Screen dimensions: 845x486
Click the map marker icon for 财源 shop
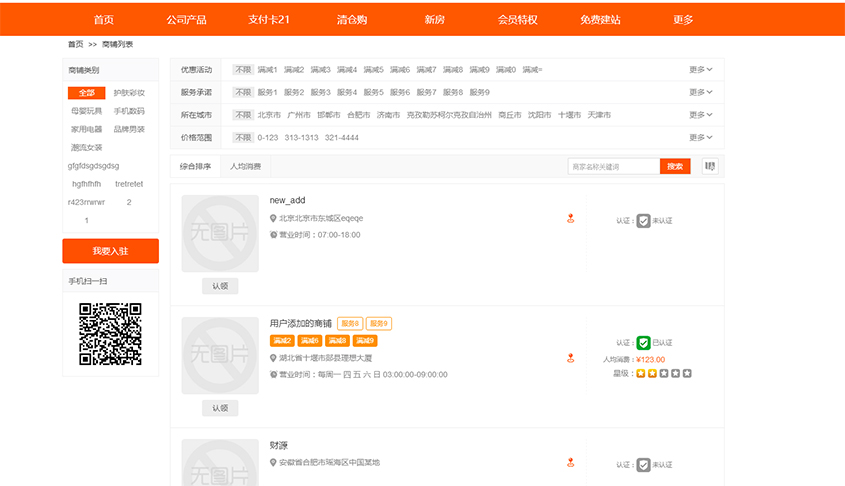[x=571, y=462]
